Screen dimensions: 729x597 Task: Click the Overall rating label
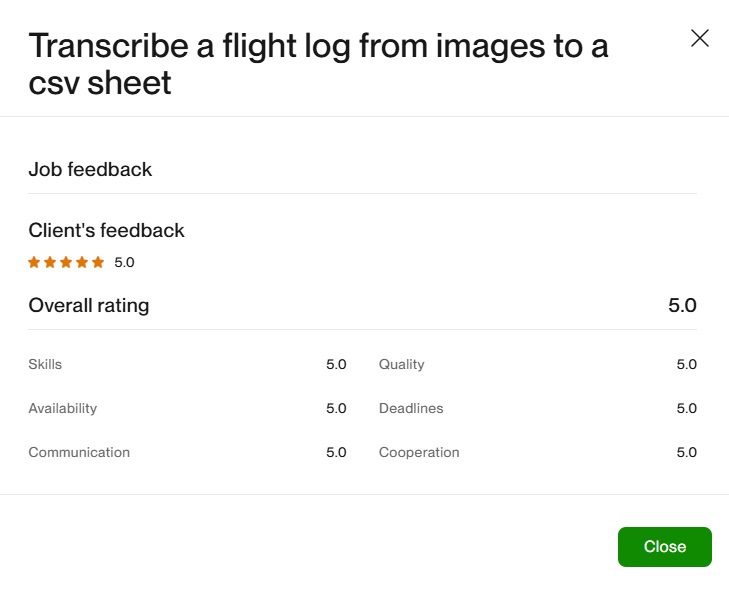coord(88,305)
